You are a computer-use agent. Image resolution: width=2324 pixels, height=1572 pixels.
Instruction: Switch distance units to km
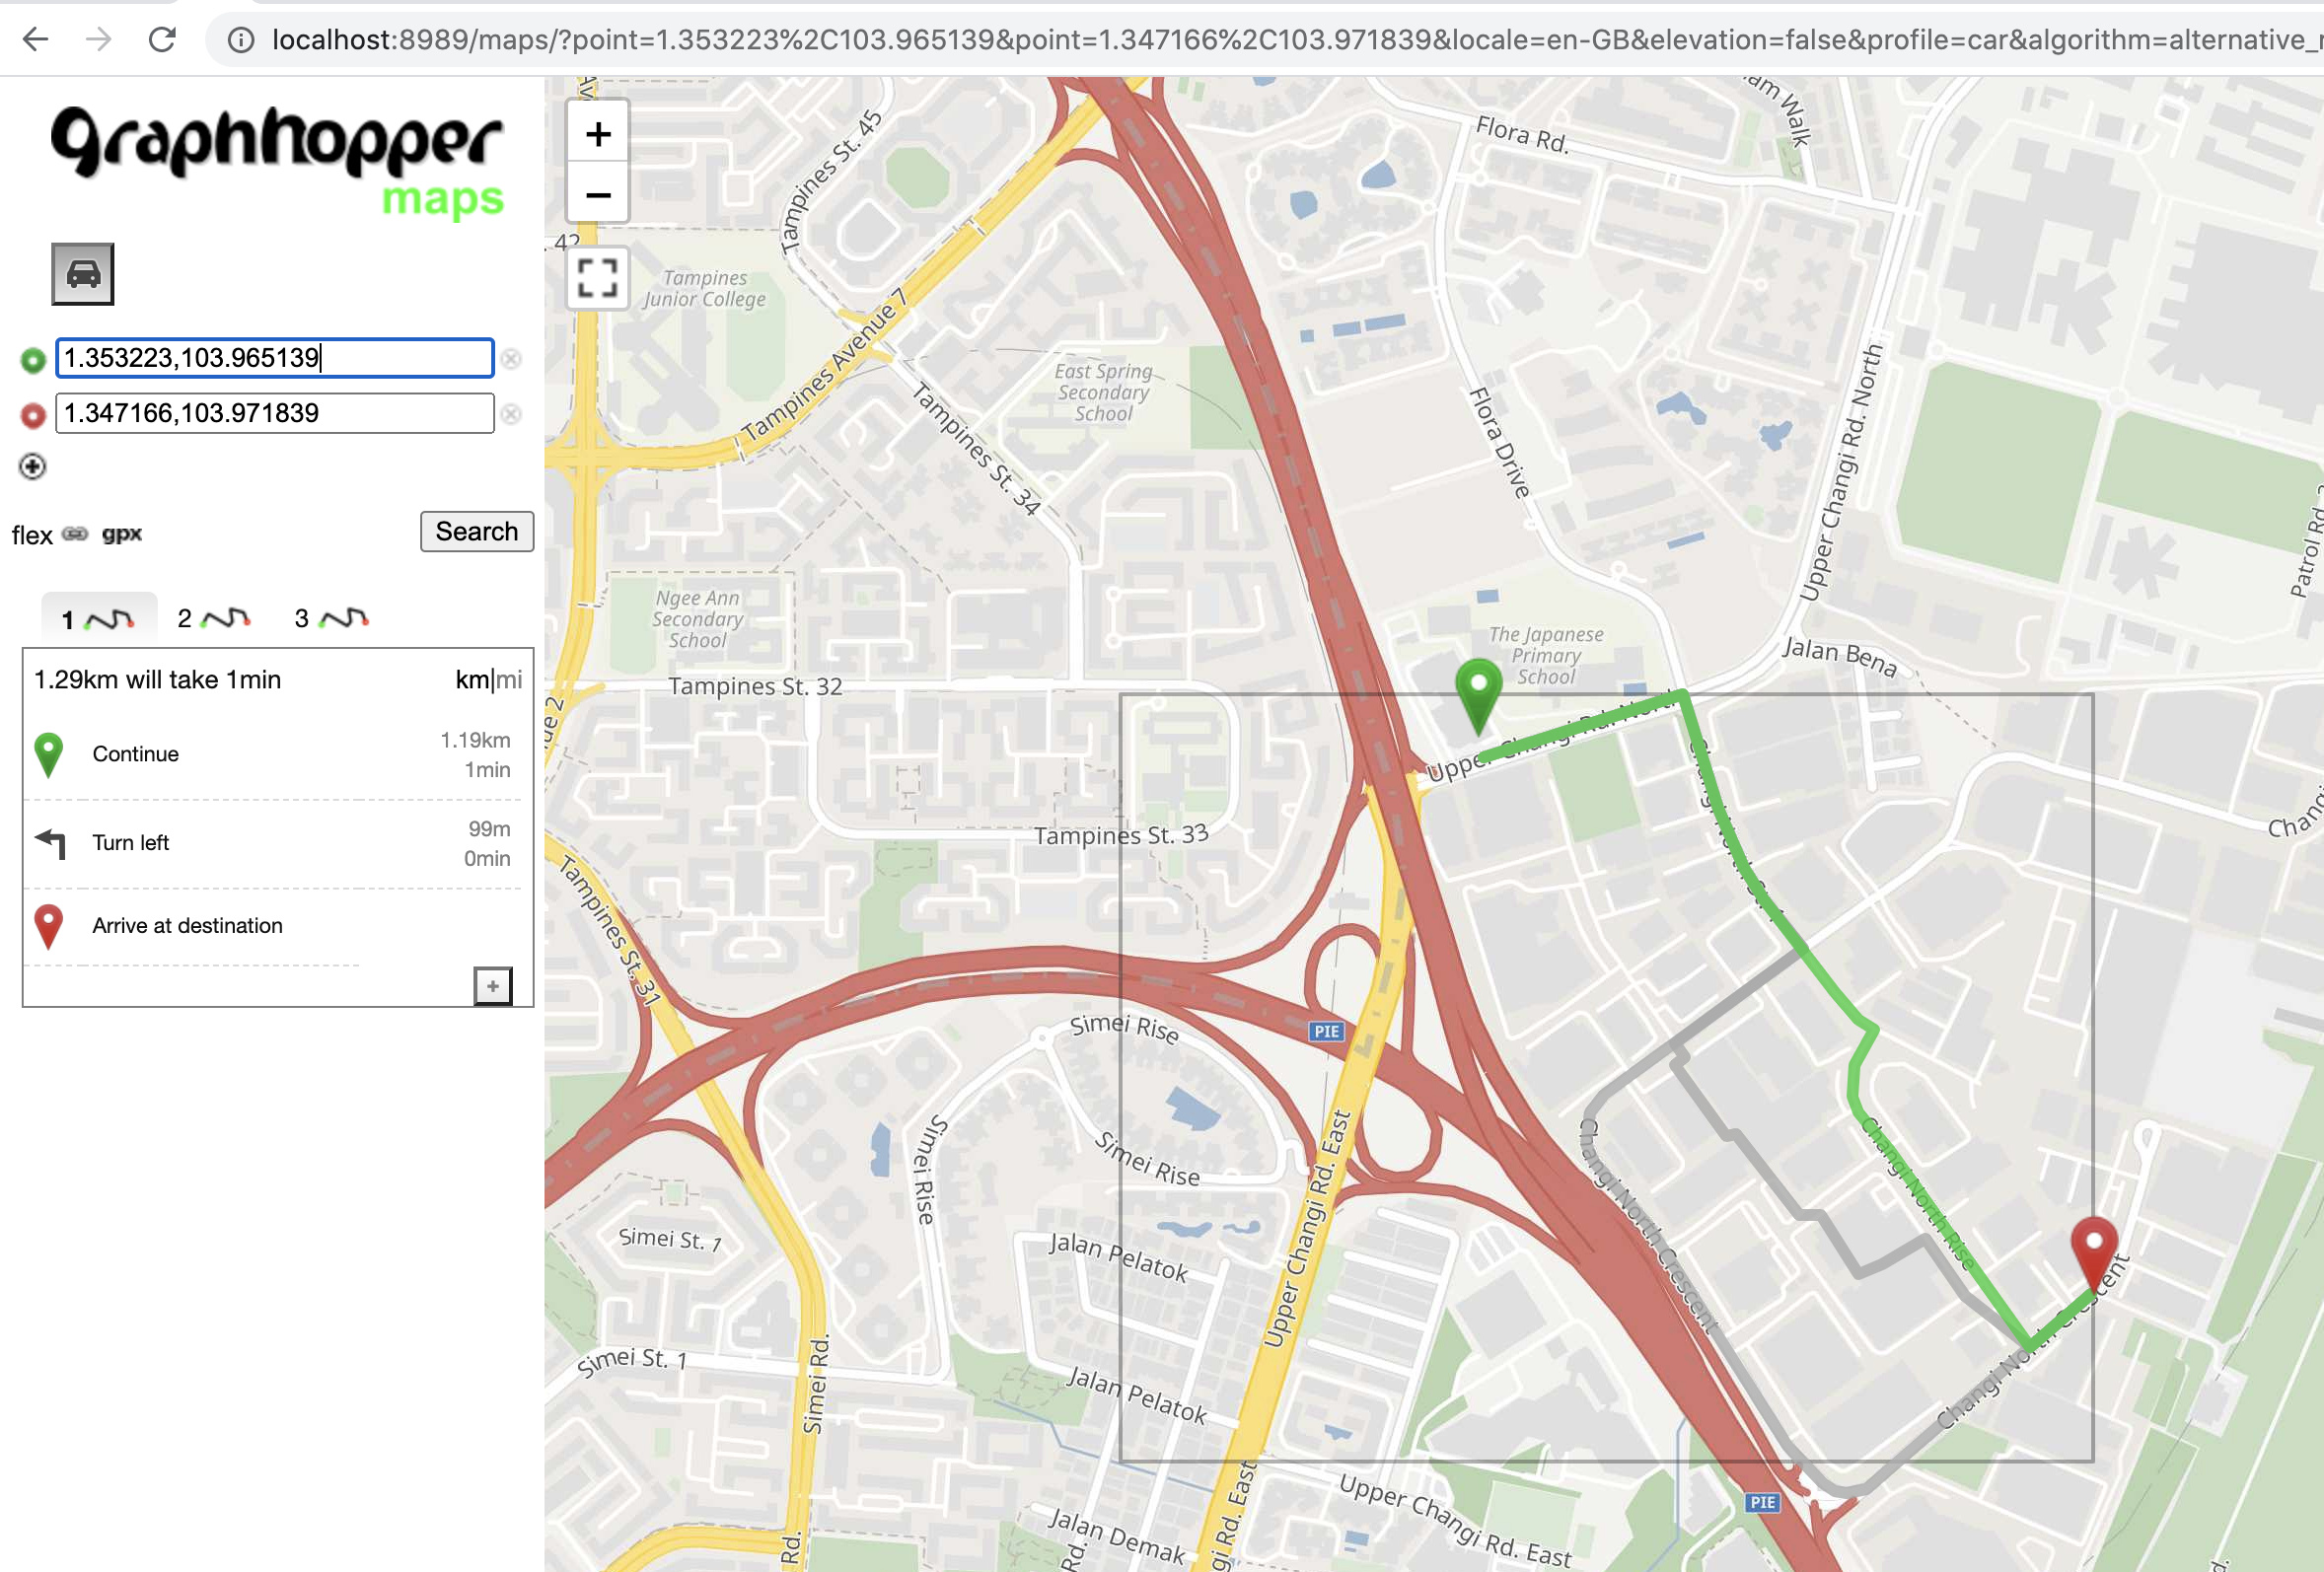pyautogui.click(x=472, y=680)
